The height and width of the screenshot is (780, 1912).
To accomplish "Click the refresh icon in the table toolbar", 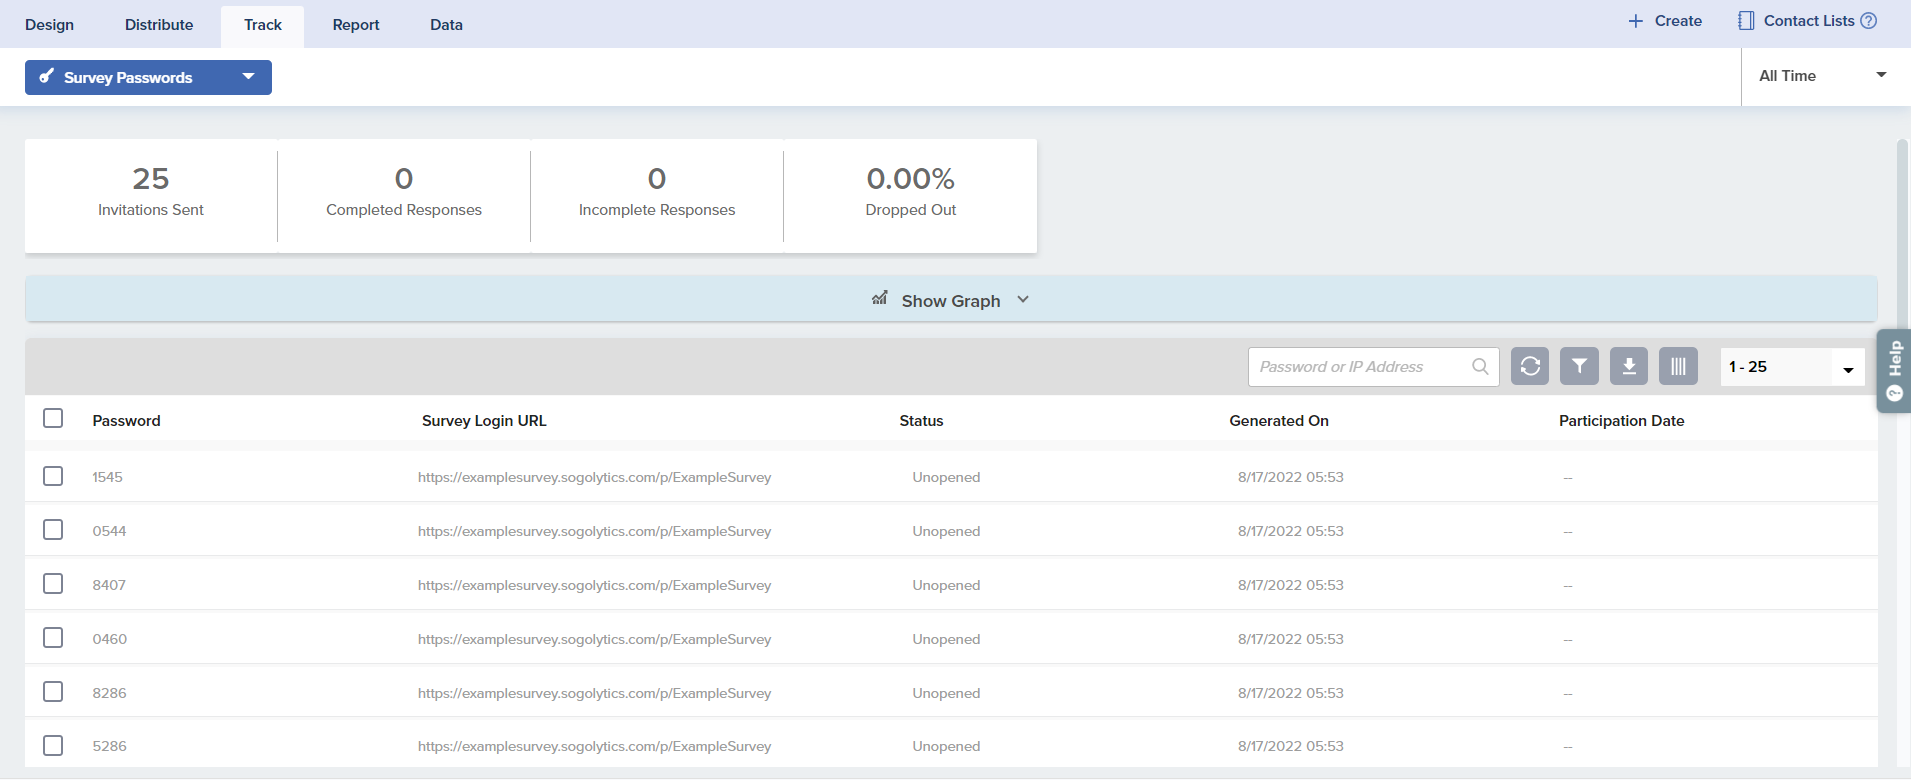I will coord(1530,366).
